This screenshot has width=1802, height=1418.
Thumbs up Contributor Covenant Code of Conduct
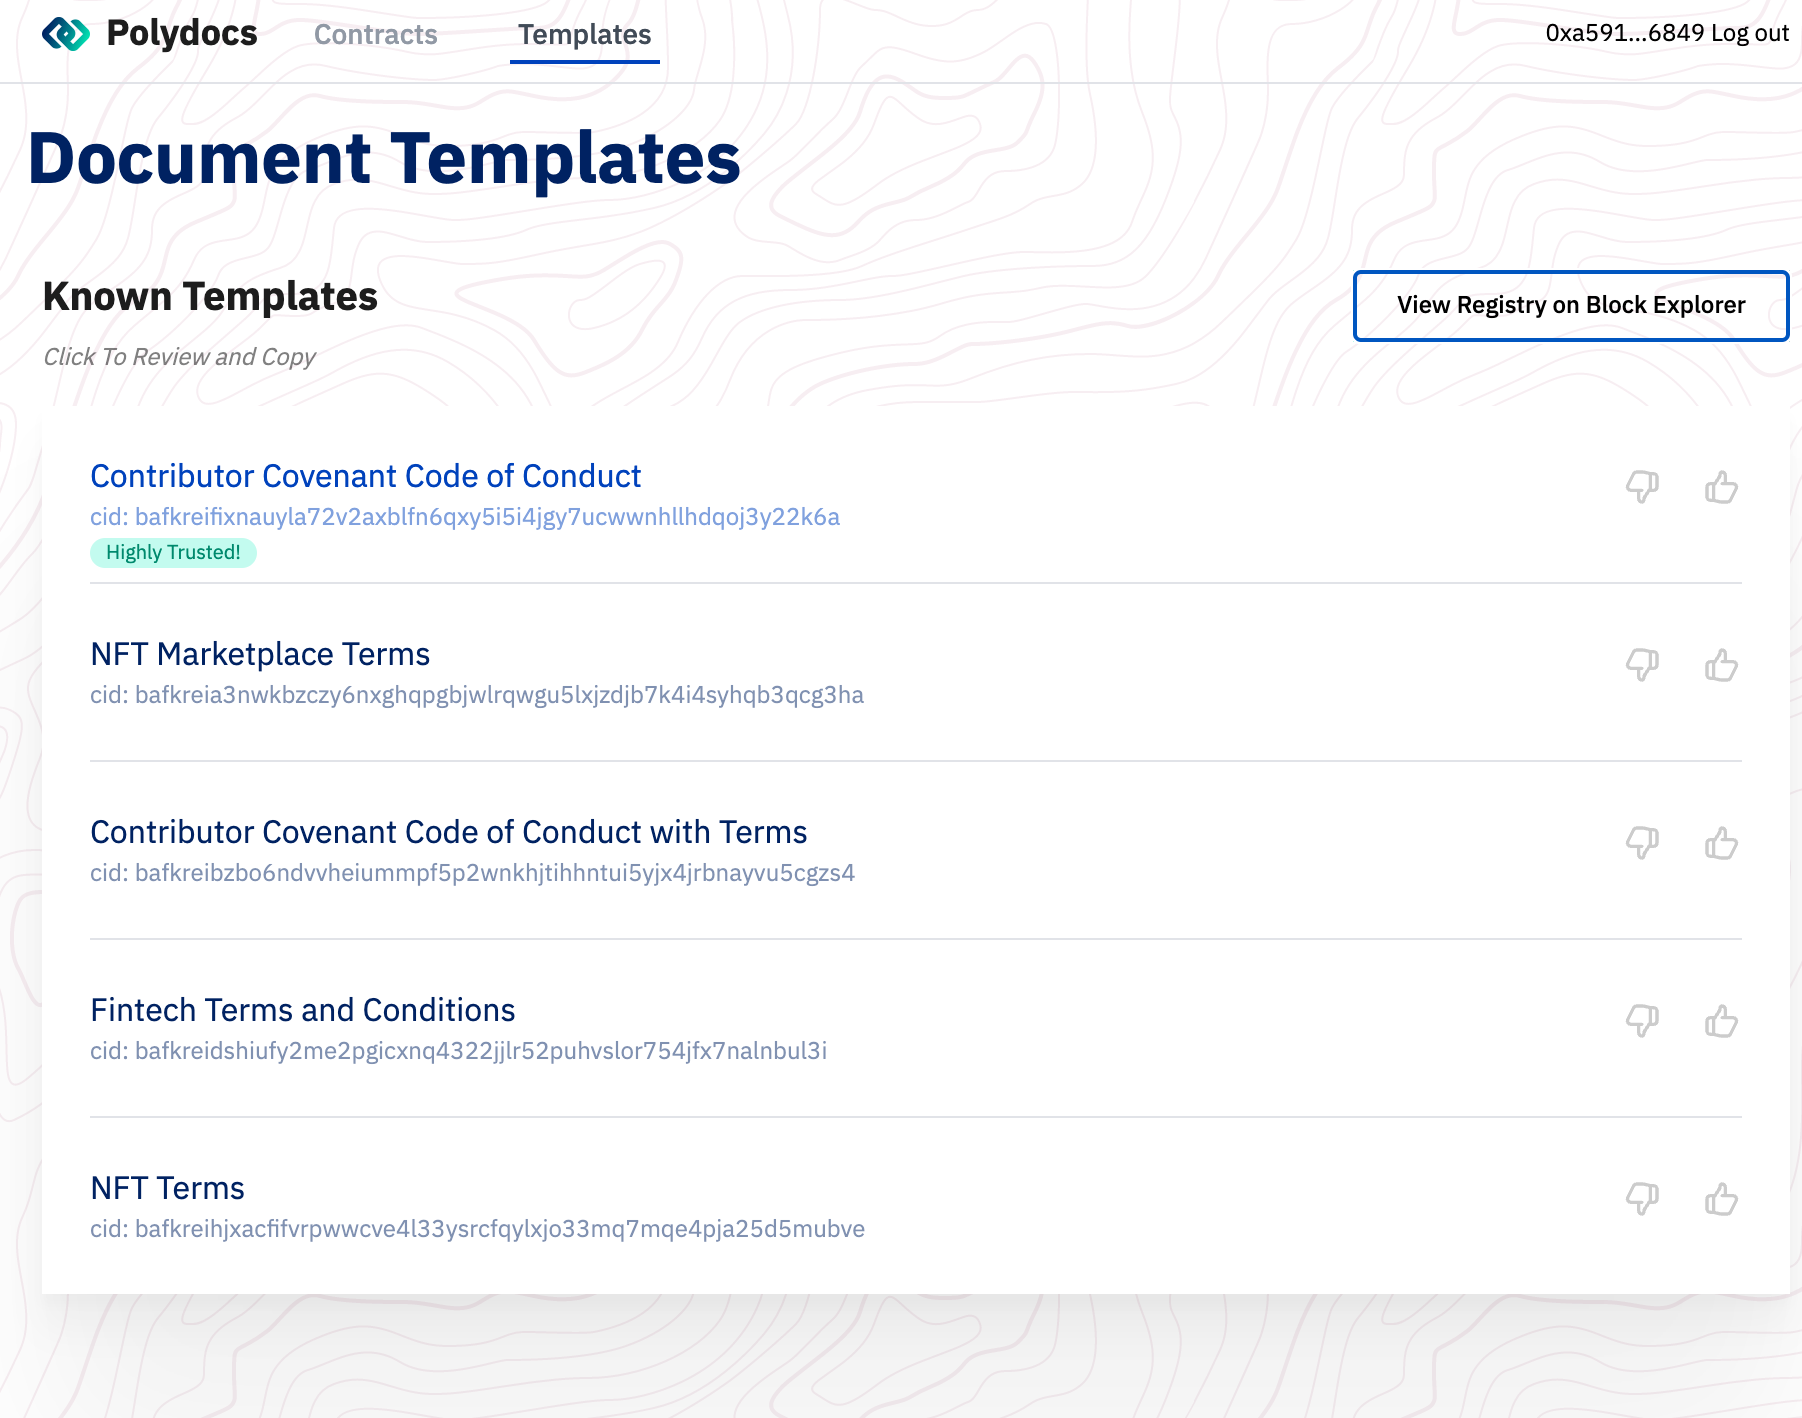click(x=1721, y=487)
